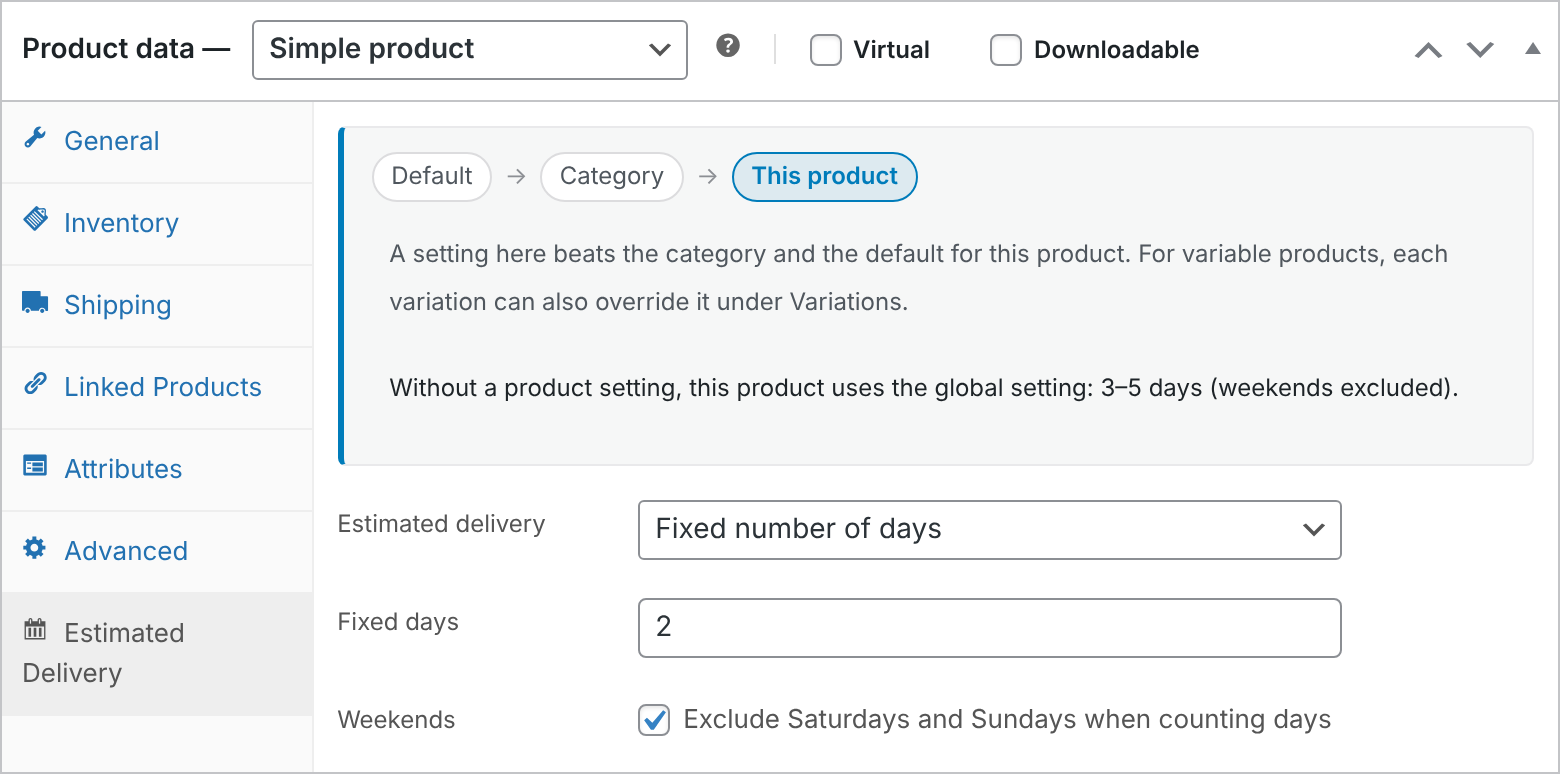Switch to the Inventory tab
Viewport: 1560px width, 774px height.
157,223
